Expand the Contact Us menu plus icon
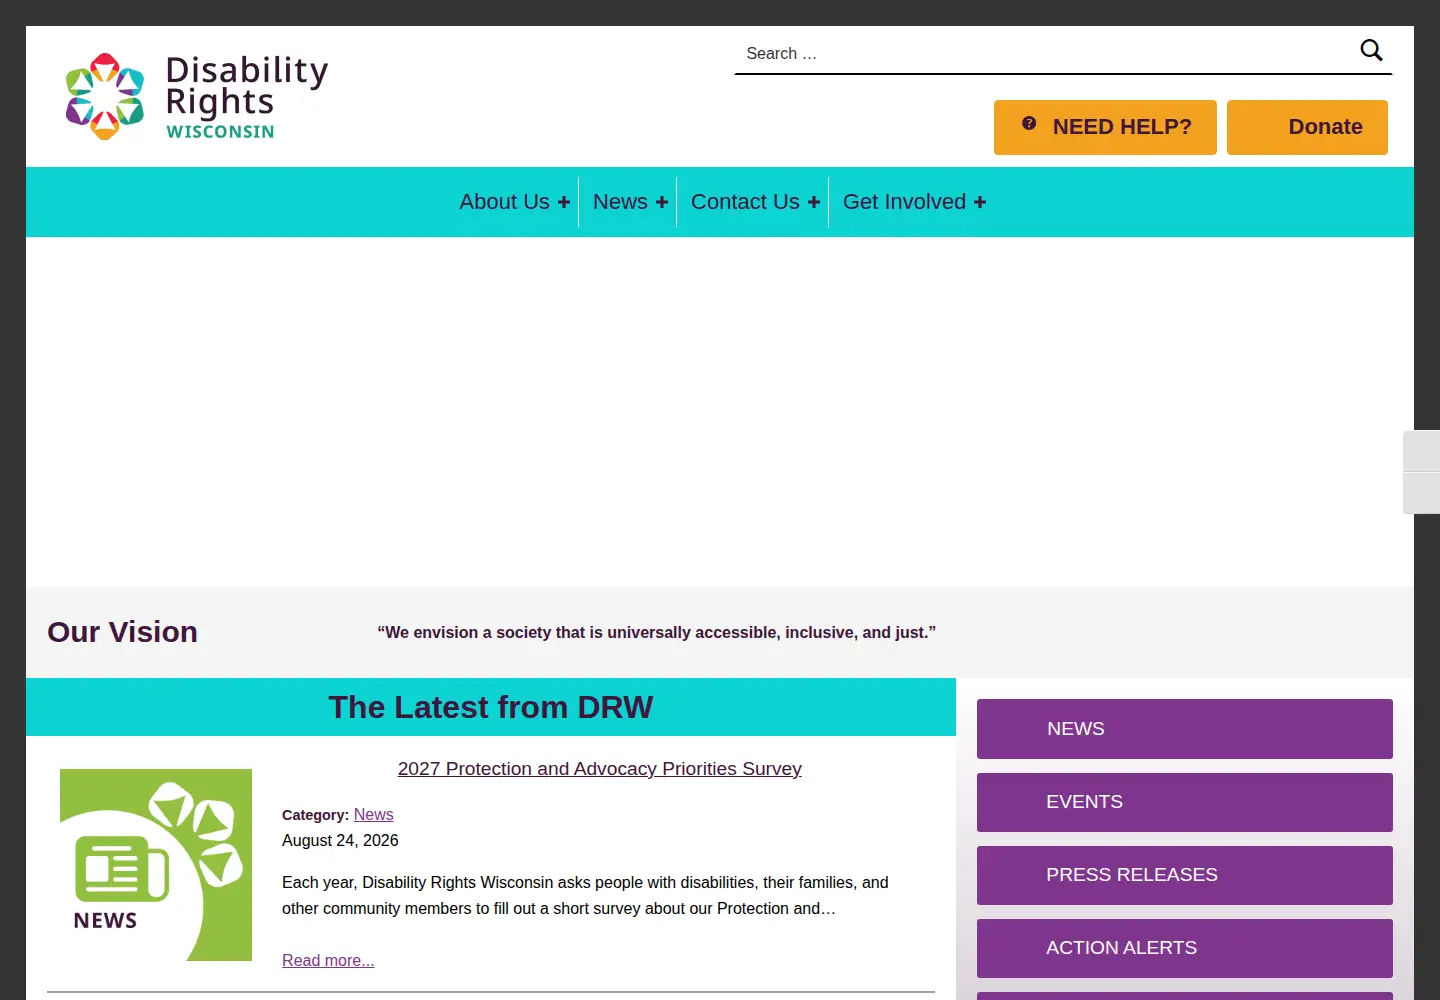 (x=814, y=202)
